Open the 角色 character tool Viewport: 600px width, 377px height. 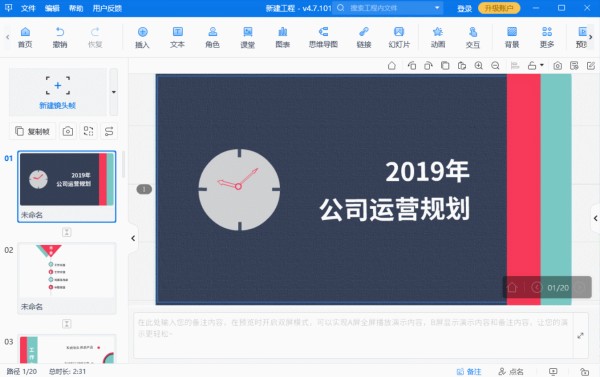coord(212,37)
